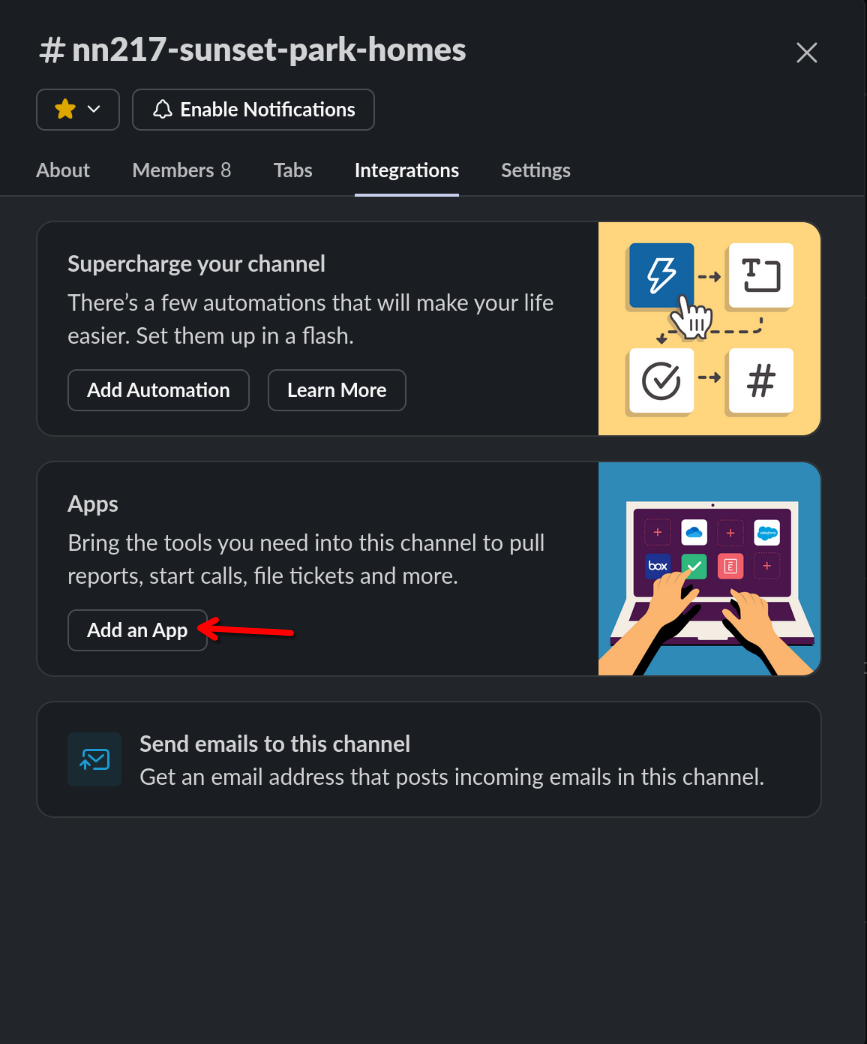The height and width of the screenshot is (1044, 867).
Task: Close the channel details dialog
Action: [806, 53]
